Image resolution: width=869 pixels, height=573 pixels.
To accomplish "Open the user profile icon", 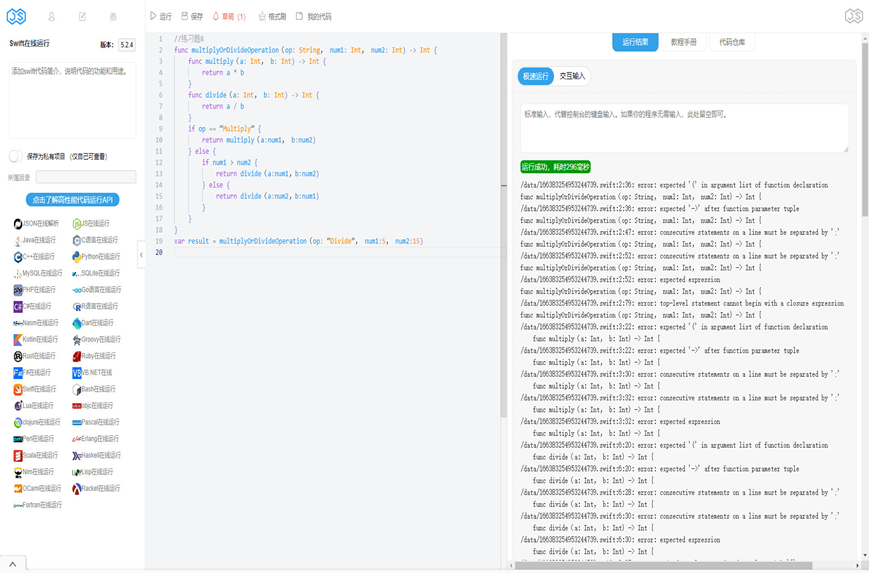I will point(52,17).
